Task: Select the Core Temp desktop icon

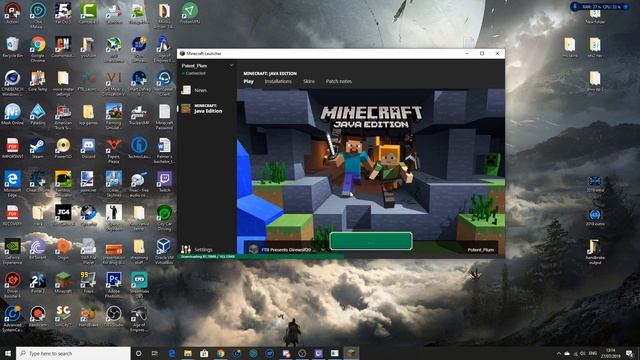Action: click(x=38, y=81)
